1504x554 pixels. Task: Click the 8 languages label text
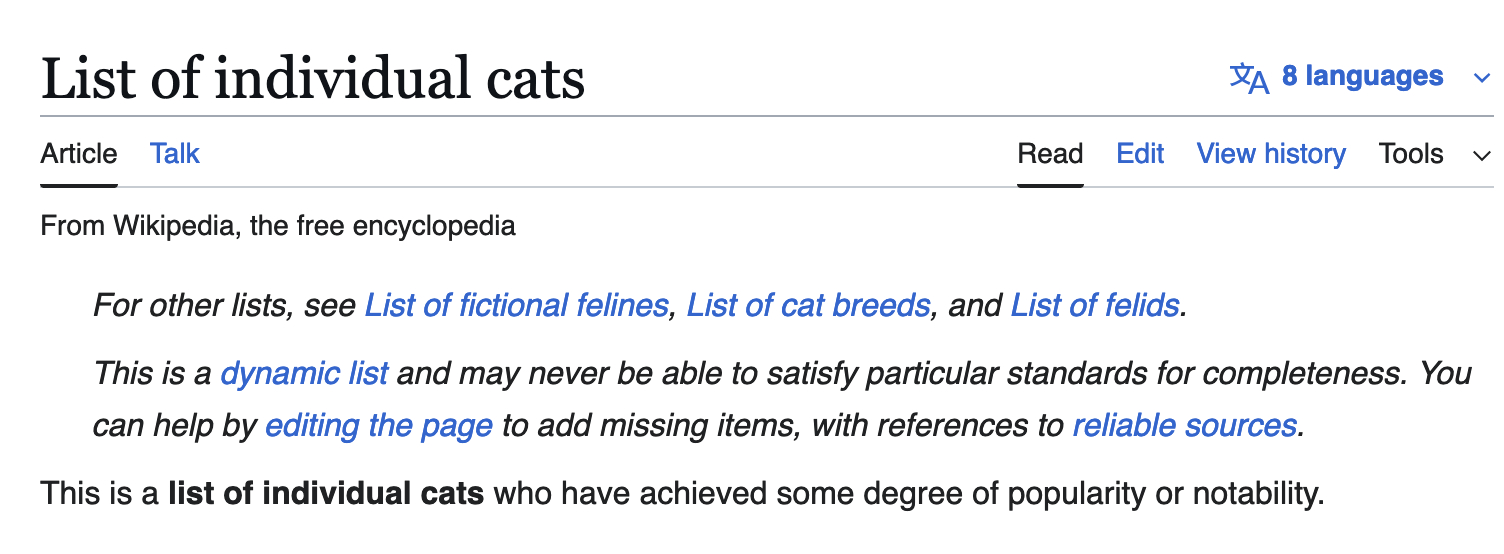[1363, 77]
